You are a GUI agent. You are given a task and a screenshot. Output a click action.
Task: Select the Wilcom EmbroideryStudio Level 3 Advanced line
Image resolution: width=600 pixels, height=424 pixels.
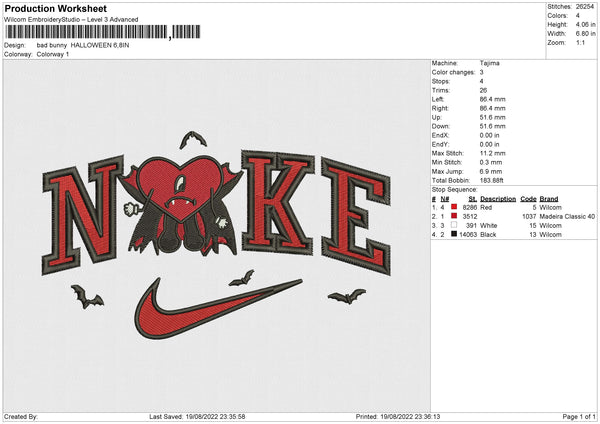[x=71, y=20]
